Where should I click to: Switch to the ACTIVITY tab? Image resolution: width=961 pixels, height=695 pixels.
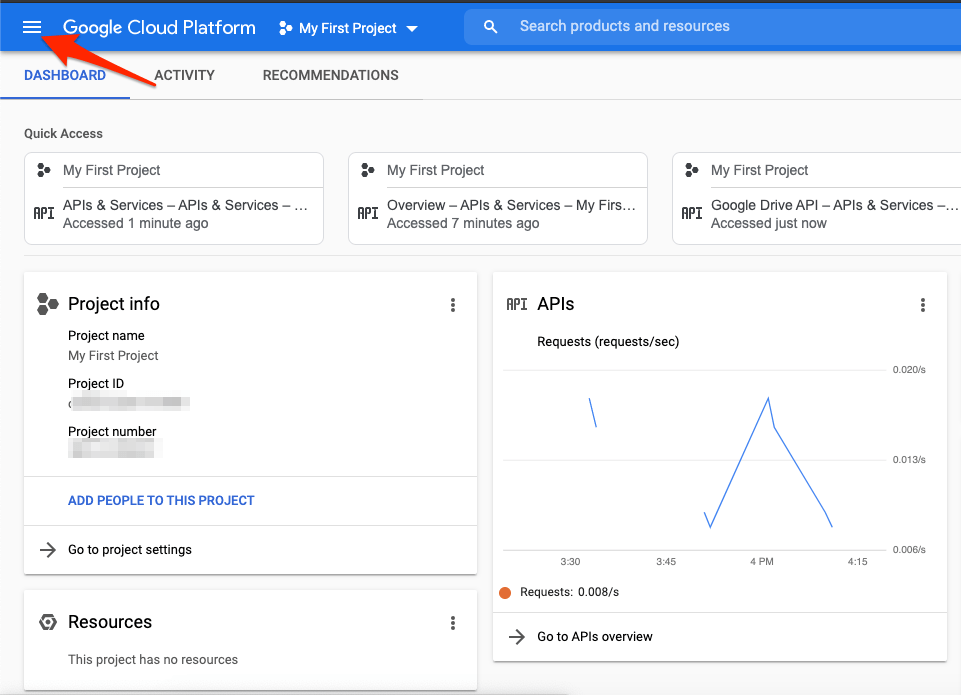click(184, 75)
